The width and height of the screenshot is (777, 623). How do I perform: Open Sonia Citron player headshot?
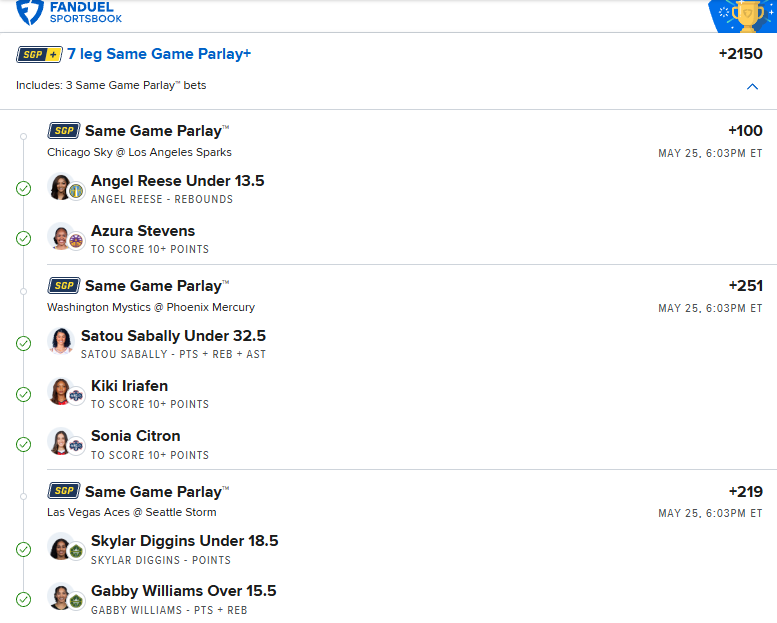pos(60,442)
